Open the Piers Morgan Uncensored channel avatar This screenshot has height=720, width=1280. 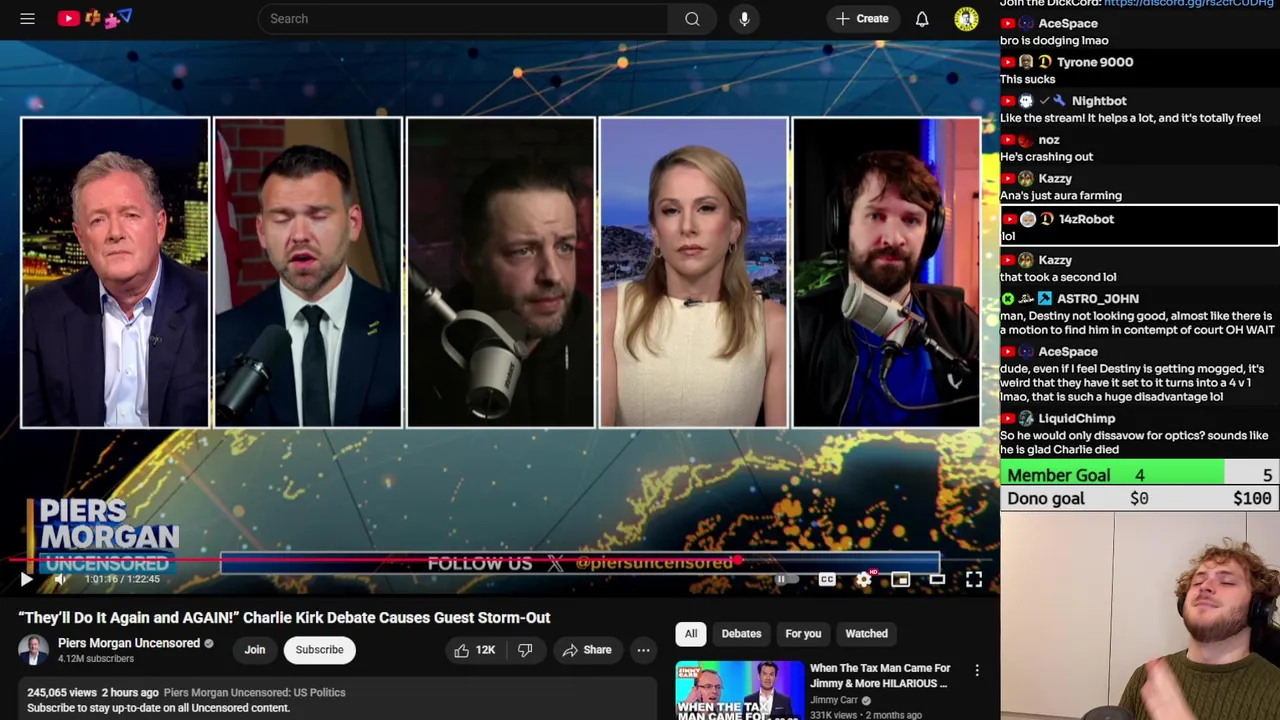click(33, 650)
